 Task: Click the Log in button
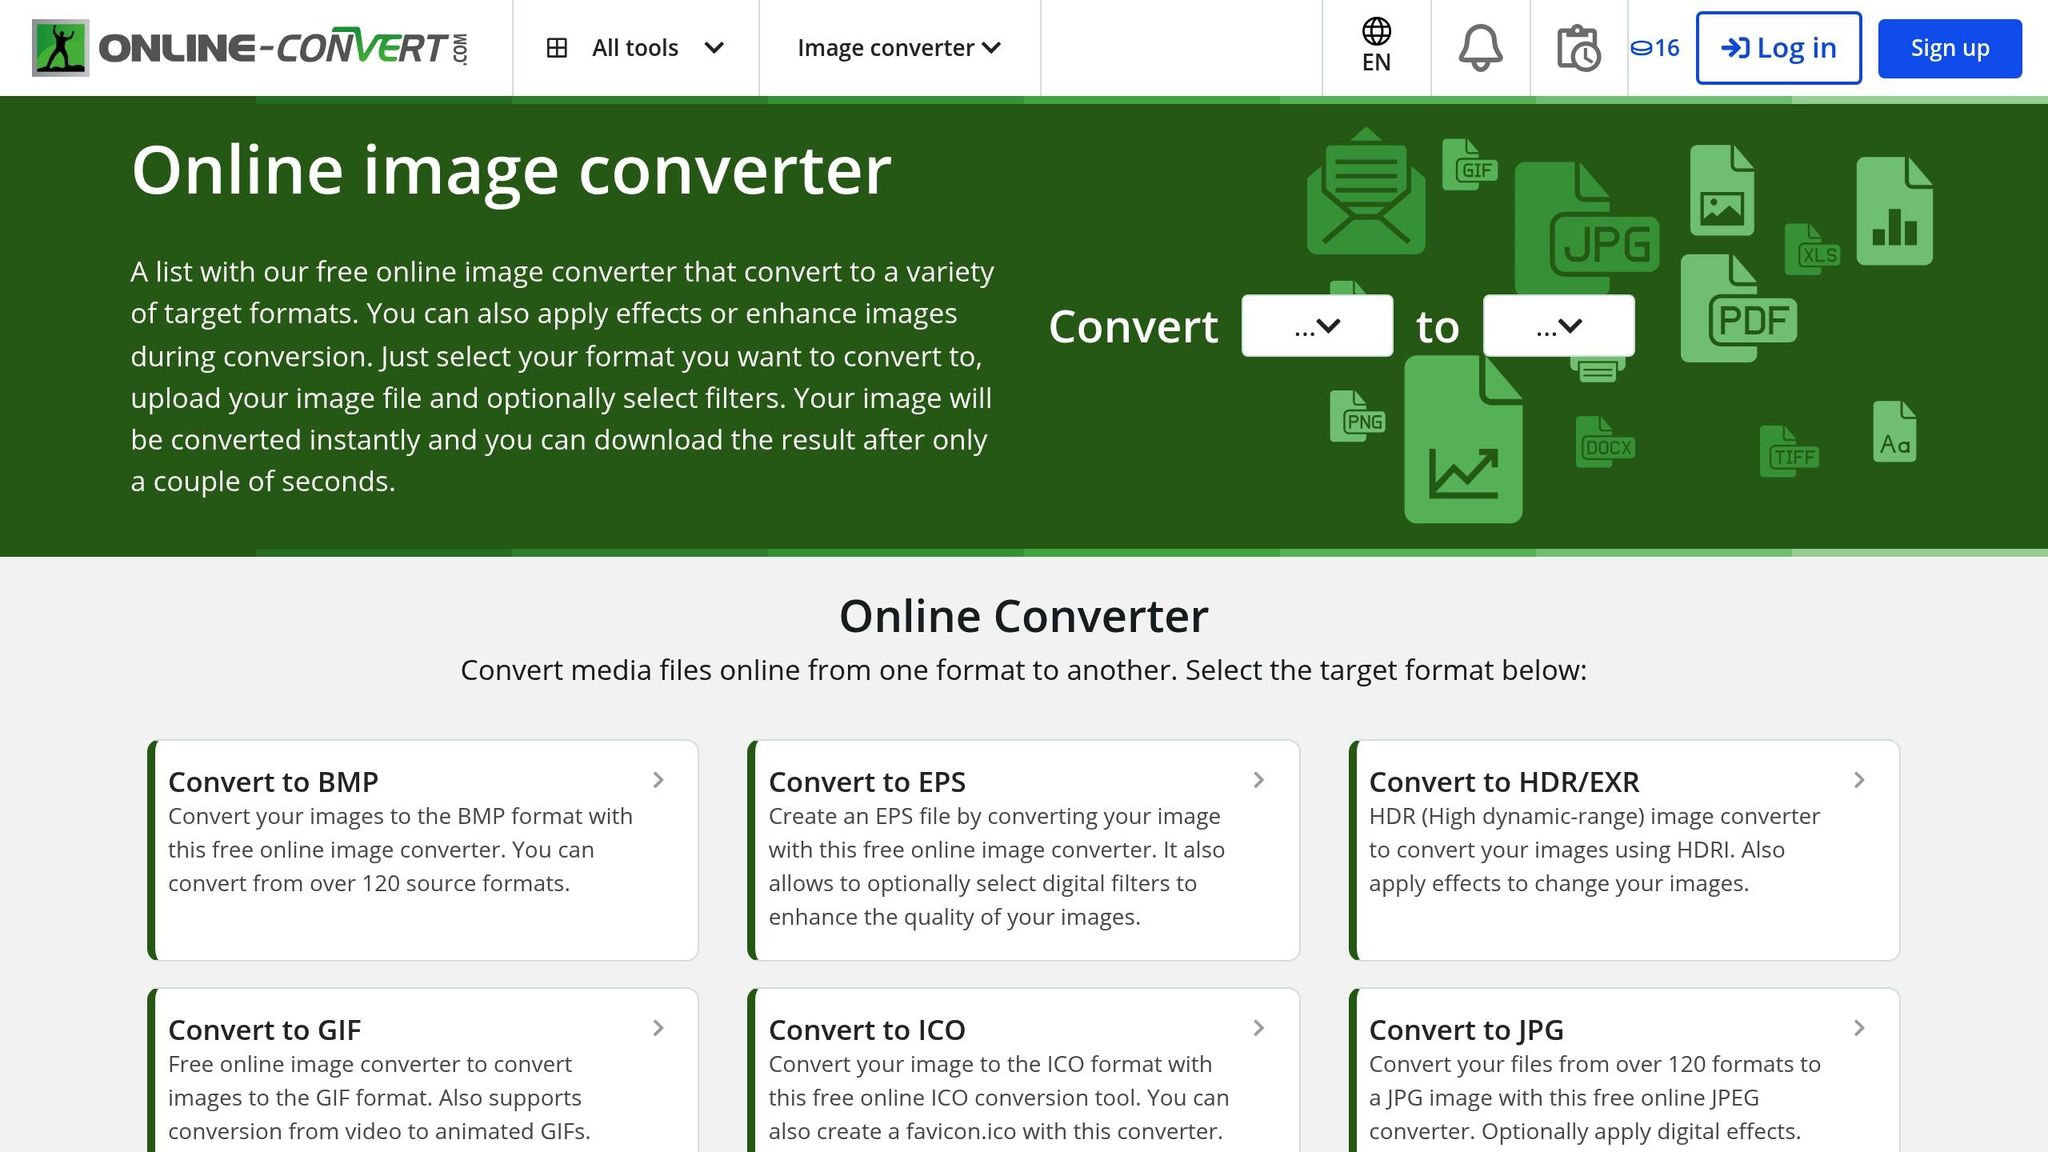[x=1778, y=47]
